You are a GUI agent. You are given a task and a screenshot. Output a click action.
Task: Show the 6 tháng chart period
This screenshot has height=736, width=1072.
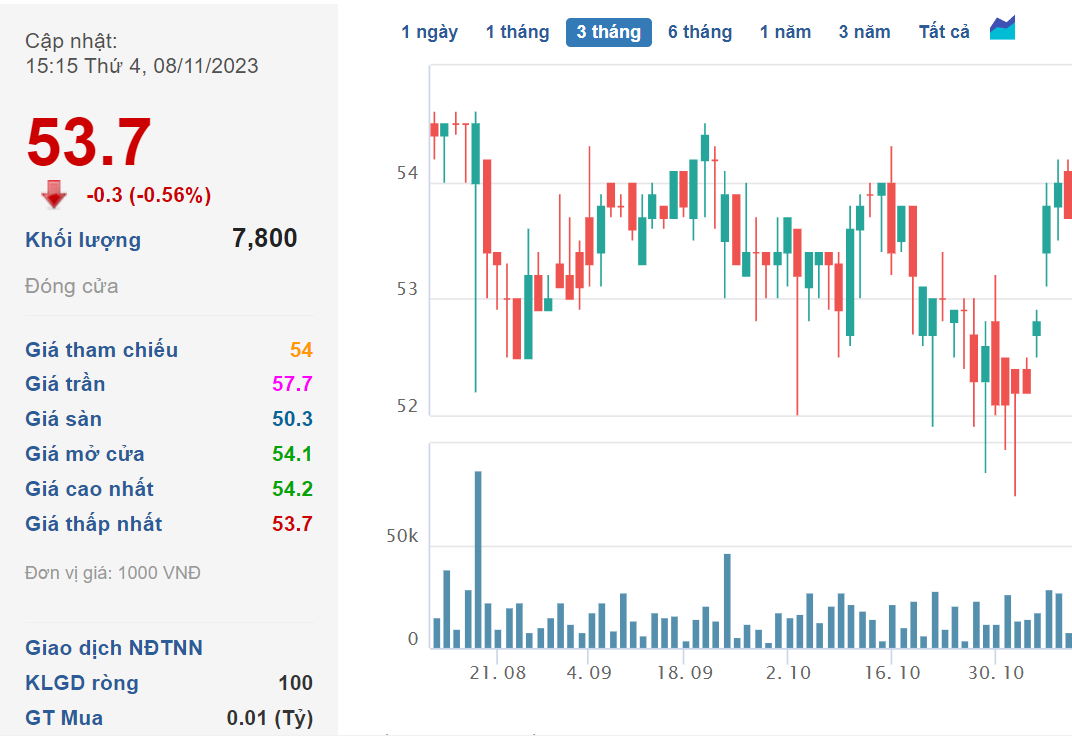coord(700,32)
